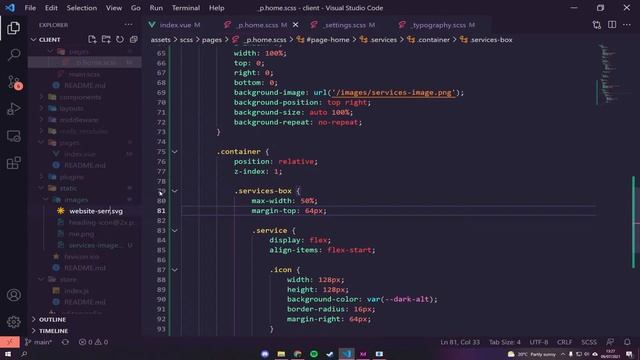Open Spotify from the taskbar
The height and width of the screenshot is (360, 640).
(313, 354)
